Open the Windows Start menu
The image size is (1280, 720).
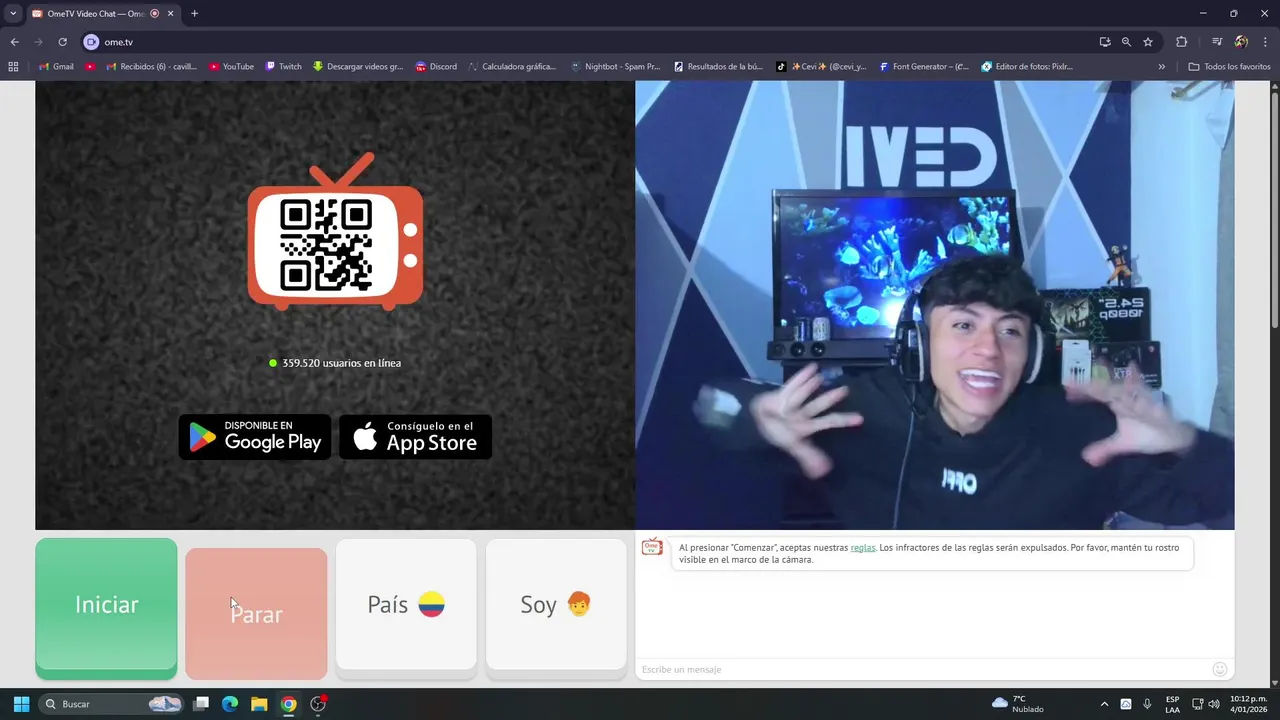click(21, 704)
